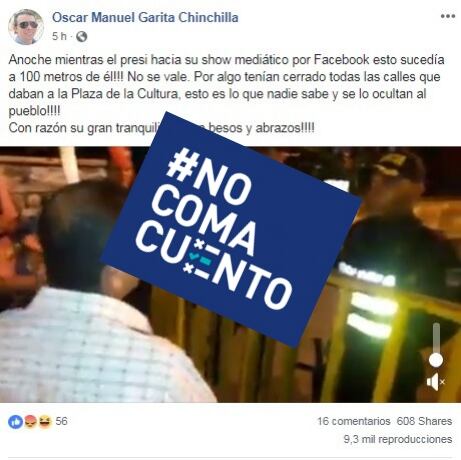The height and width of the screenshot is (460, 461).
Task: Click the 9,3 mil reproducciones count
Action: pos(398,439)
